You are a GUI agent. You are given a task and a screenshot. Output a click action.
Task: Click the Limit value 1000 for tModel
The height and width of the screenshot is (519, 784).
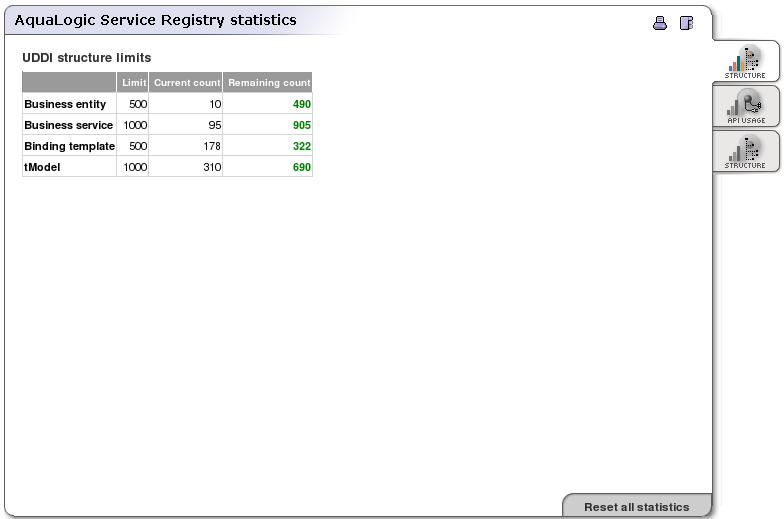(x=136, y=167)
